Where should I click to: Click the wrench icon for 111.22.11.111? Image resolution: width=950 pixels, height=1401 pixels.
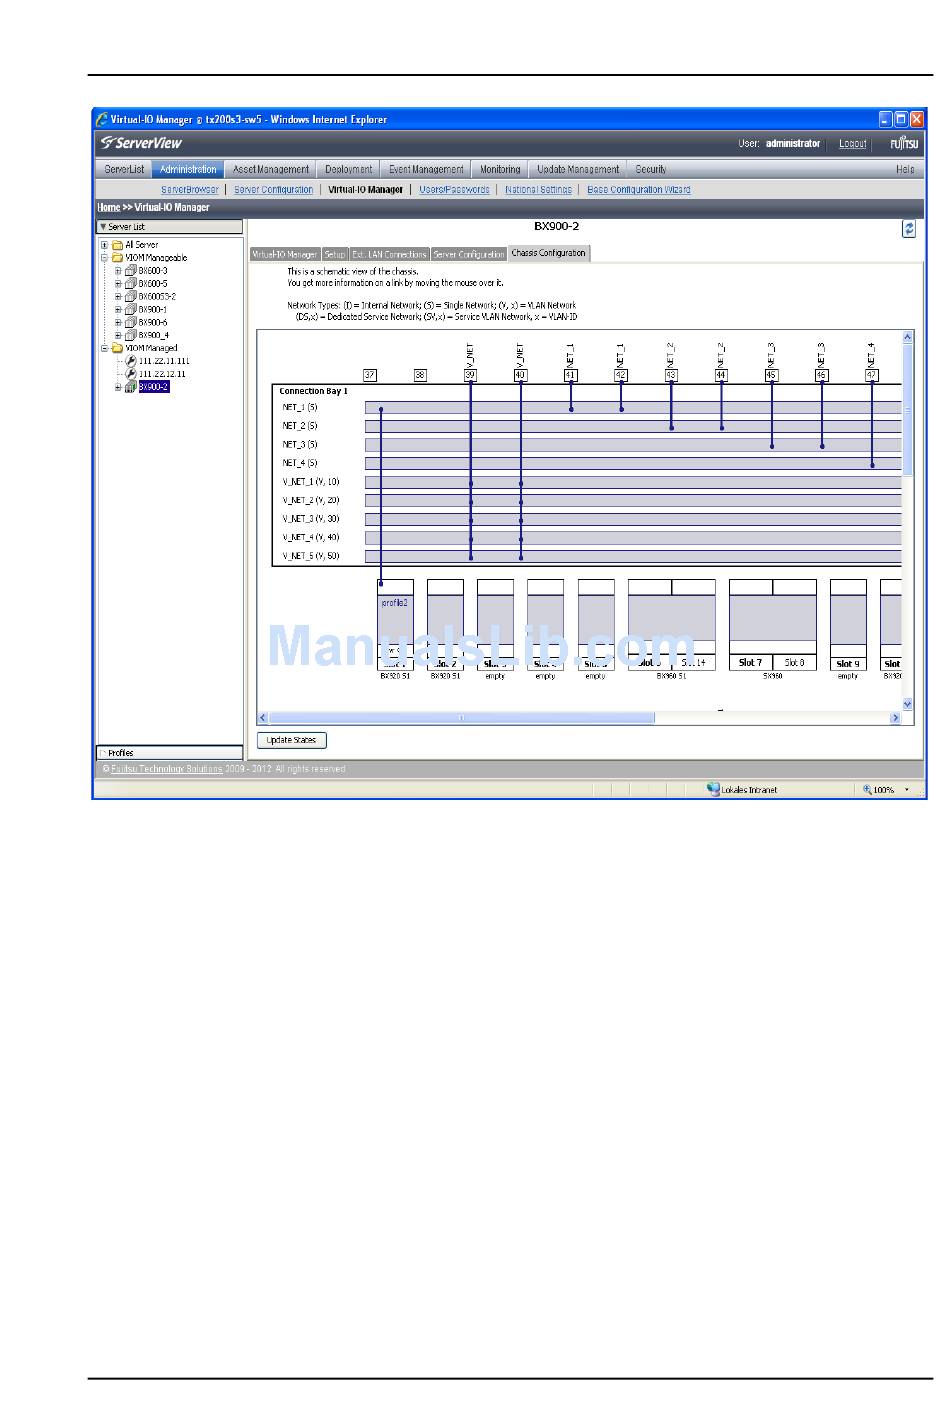point(131,361)
